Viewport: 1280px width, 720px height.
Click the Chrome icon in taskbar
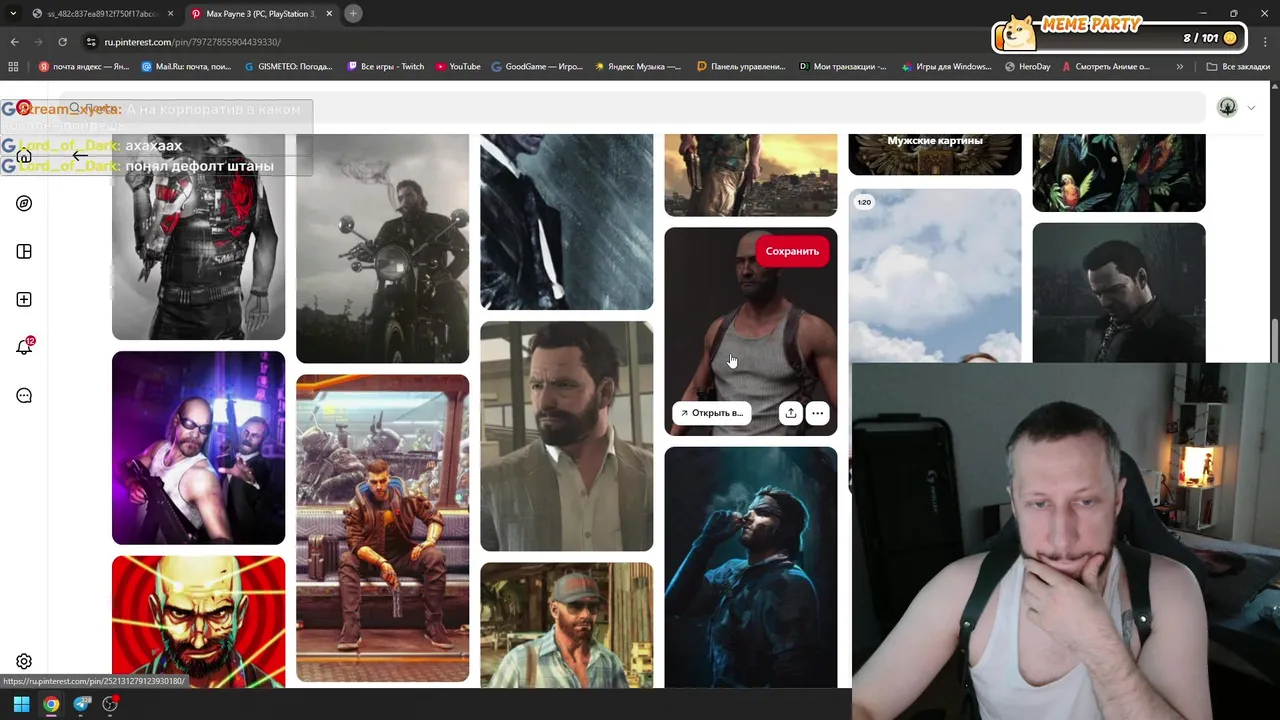pos(51,704)
